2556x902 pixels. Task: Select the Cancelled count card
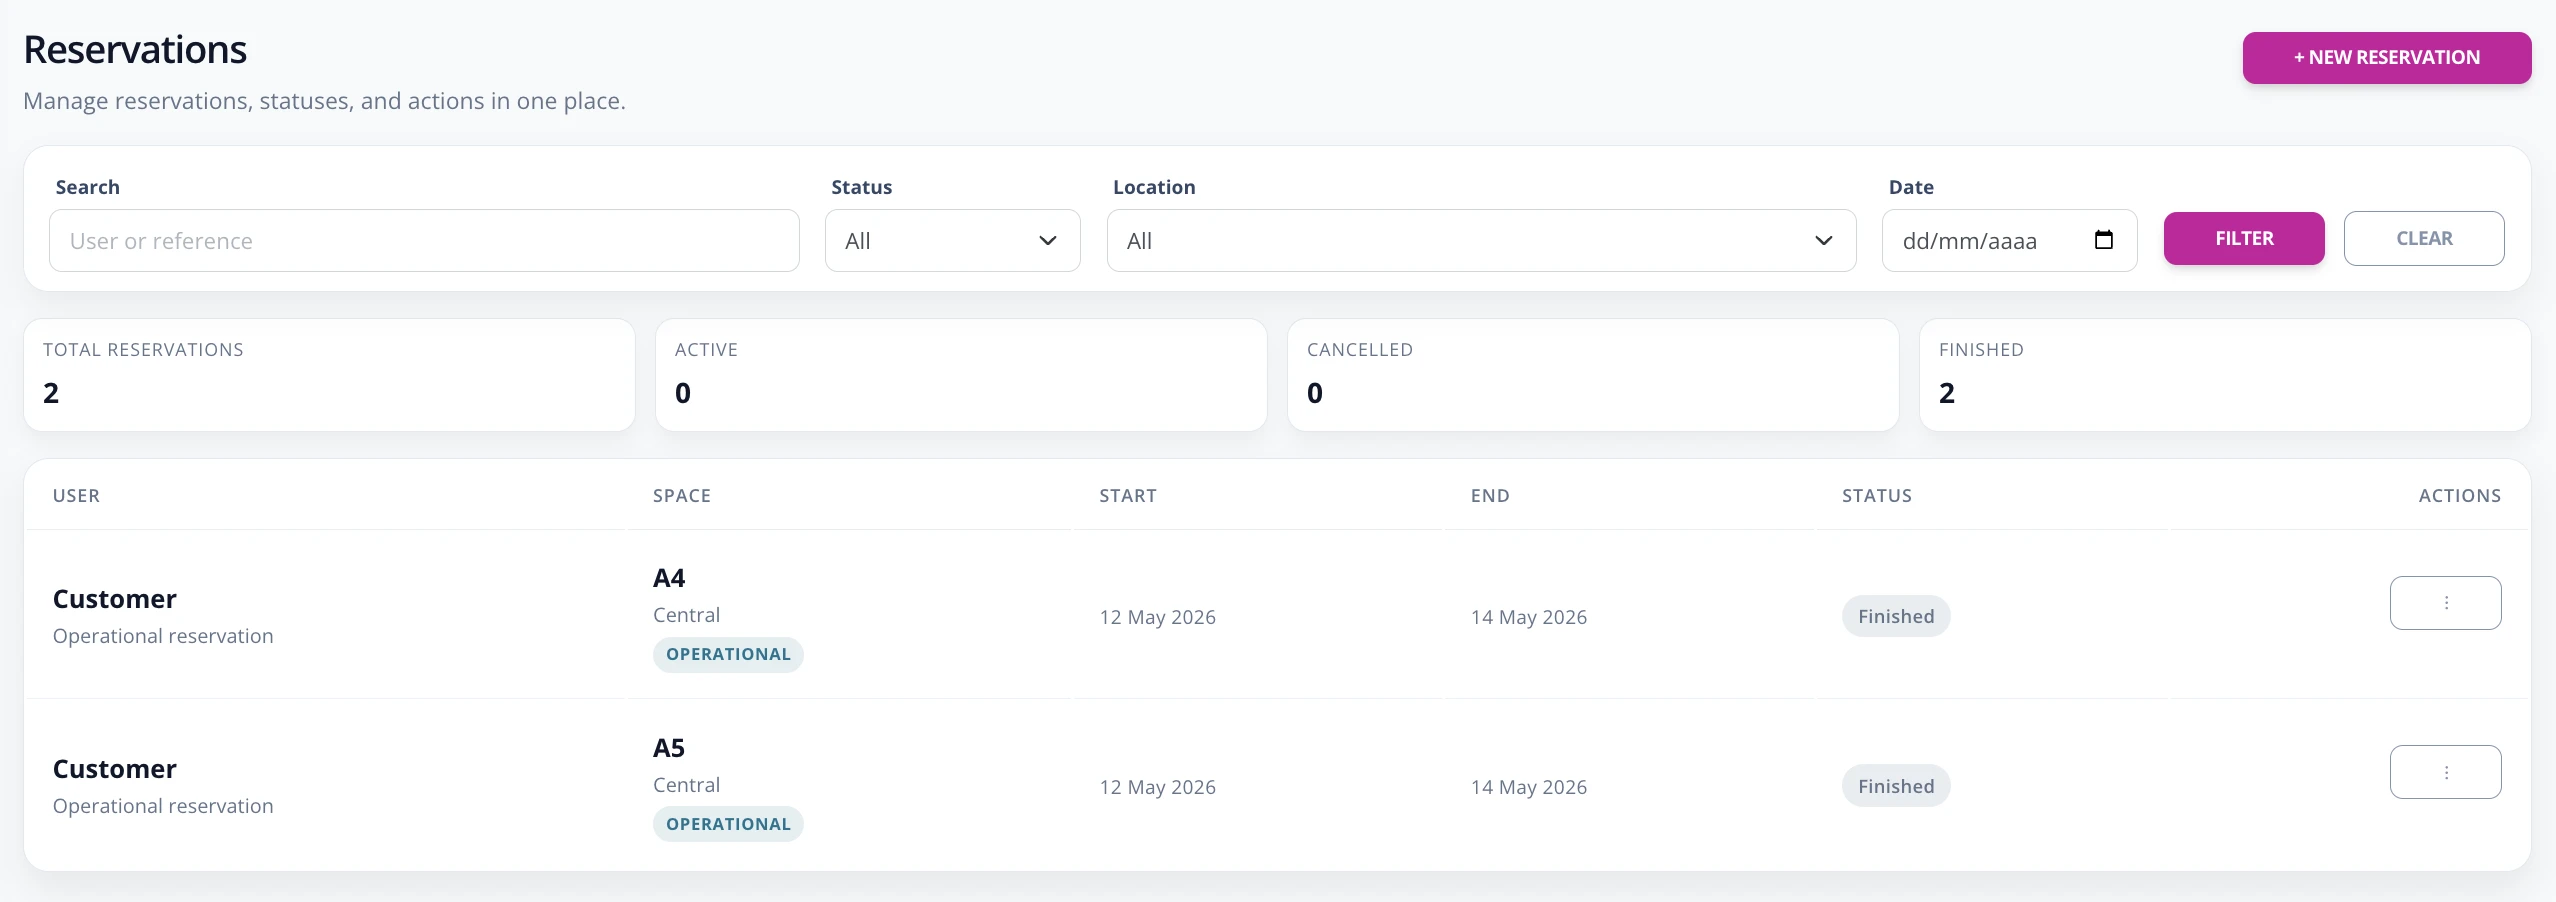pos(1593,375)
